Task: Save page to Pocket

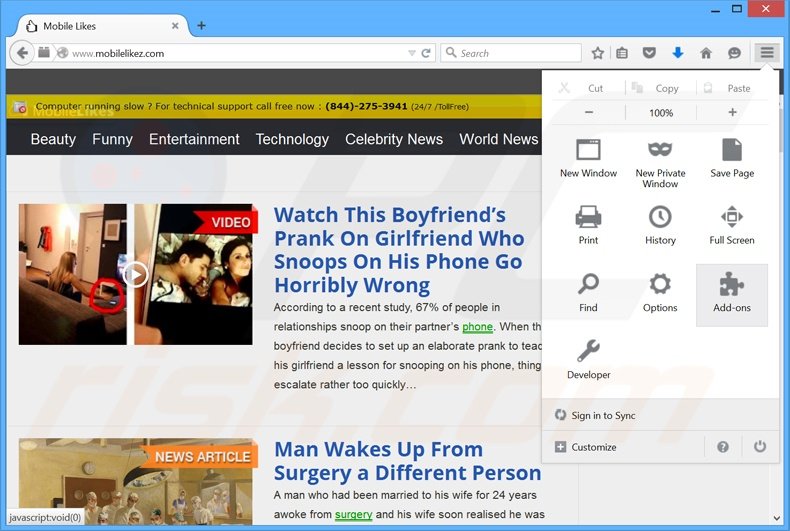Action: 649,53
